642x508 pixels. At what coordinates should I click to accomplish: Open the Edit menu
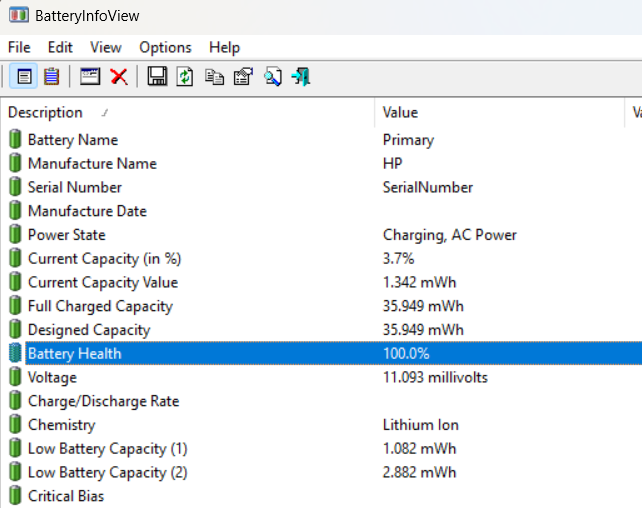[60, 47]
